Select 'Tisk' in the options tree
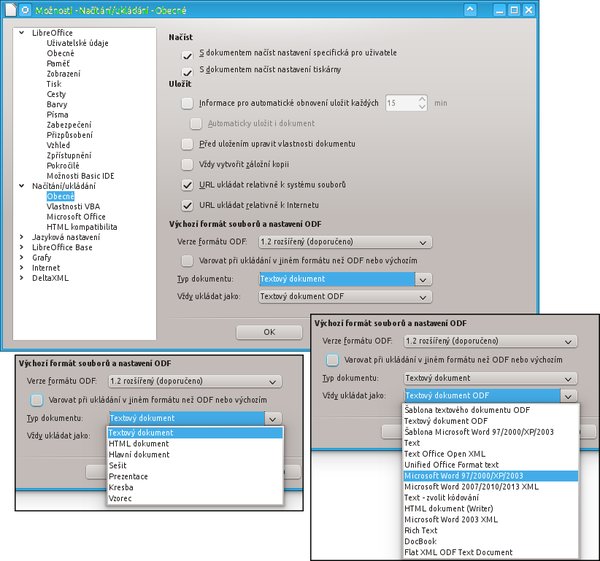This screenshot has height=561, width=600. pos(54,84)
